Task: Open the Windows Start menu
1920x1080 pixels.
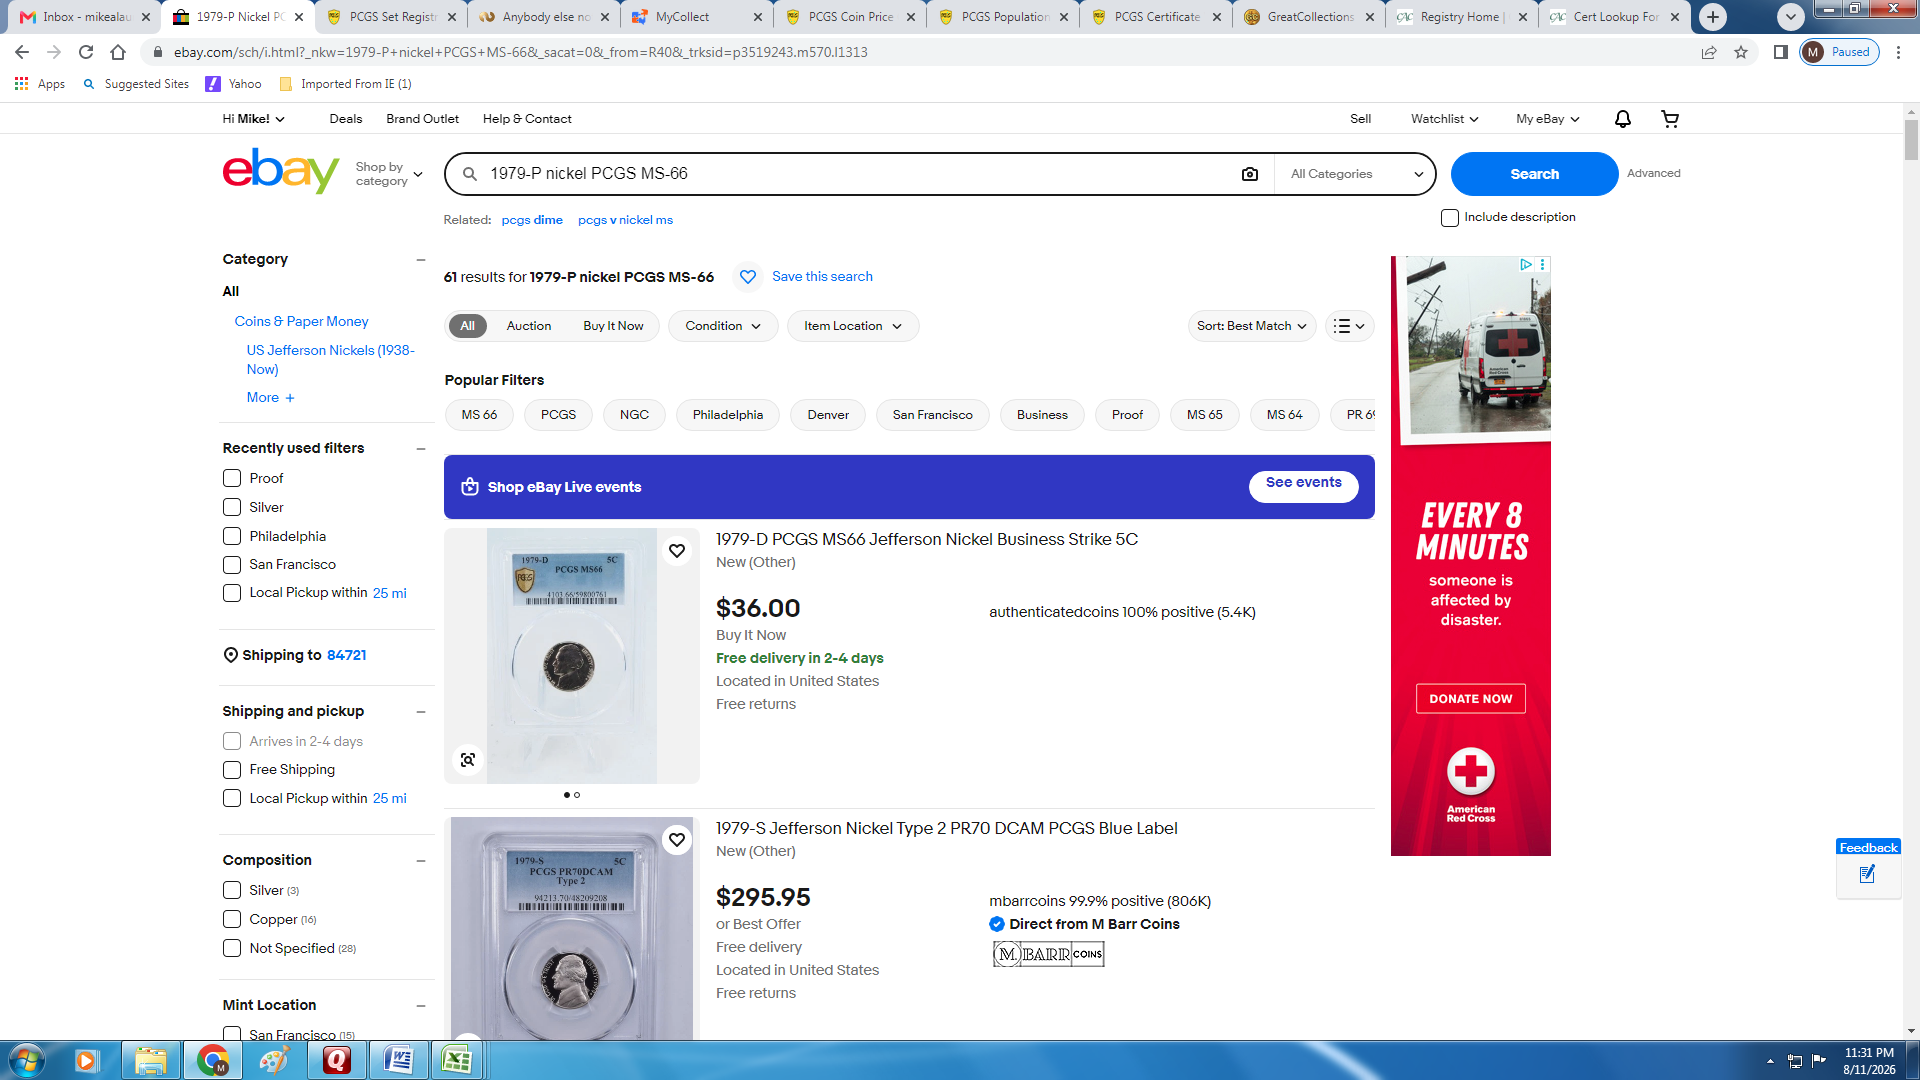Action: pyautogui.click(x=27, y=1060)
